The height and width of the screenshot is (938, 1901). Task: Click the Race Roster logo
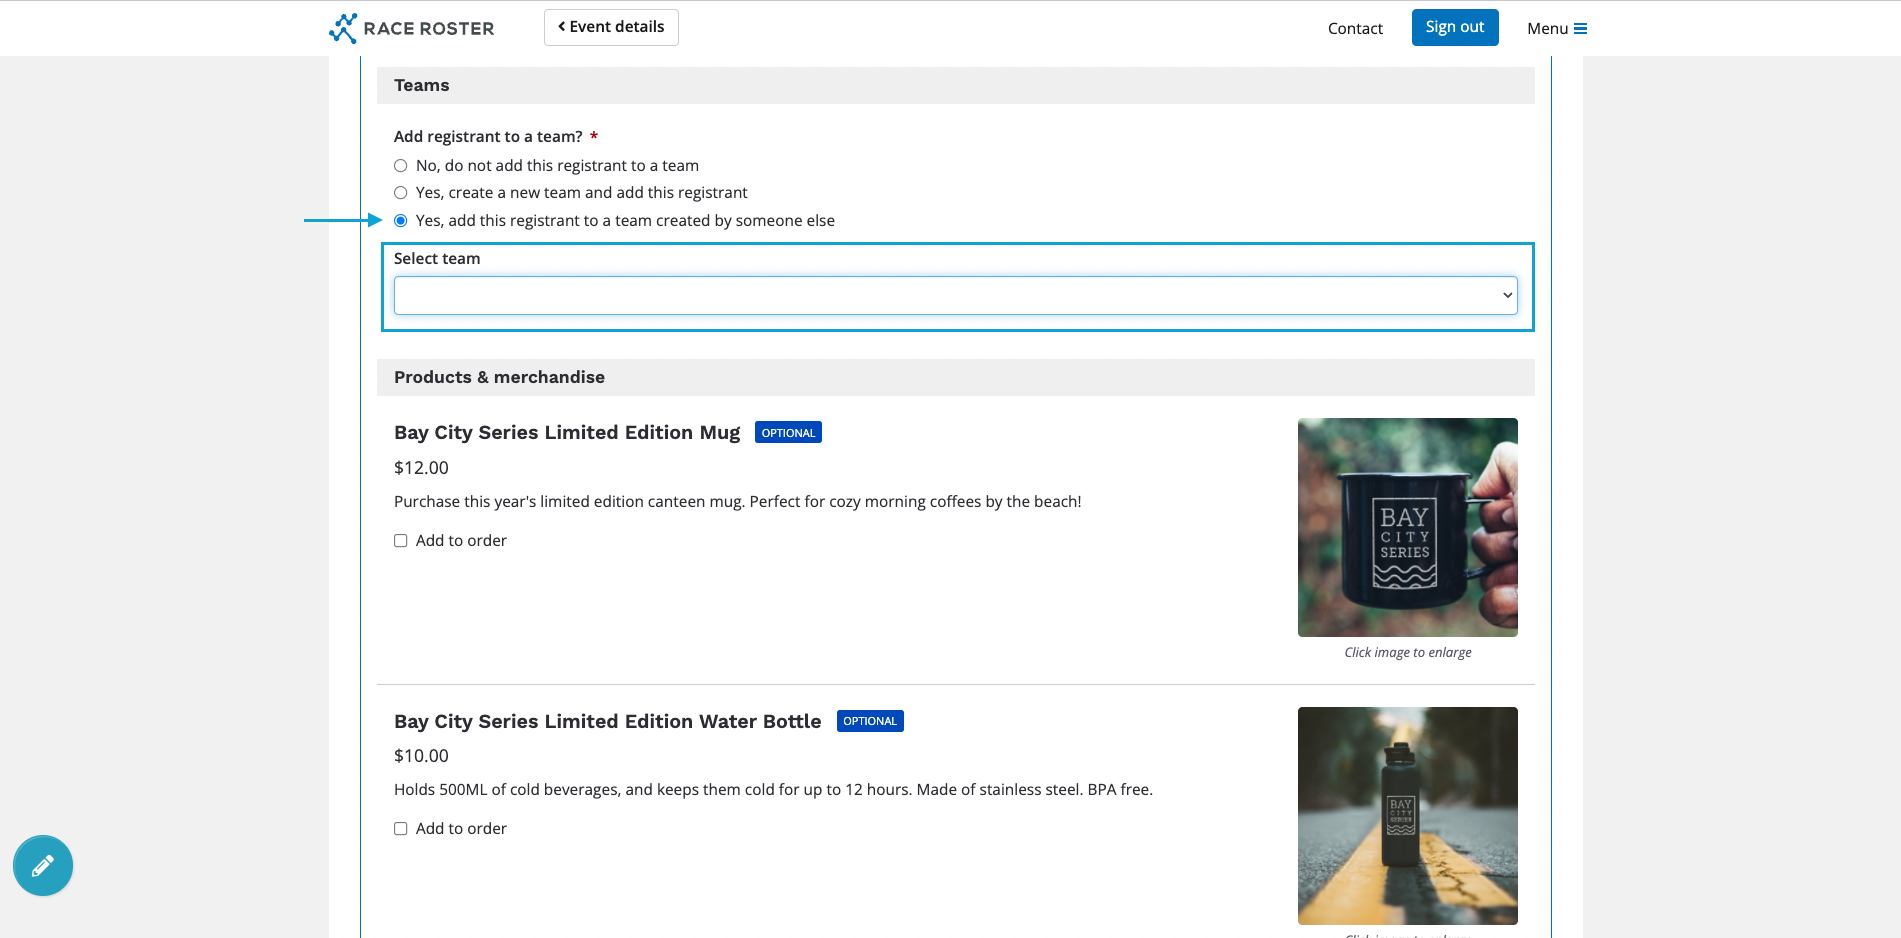coord(411,28)
